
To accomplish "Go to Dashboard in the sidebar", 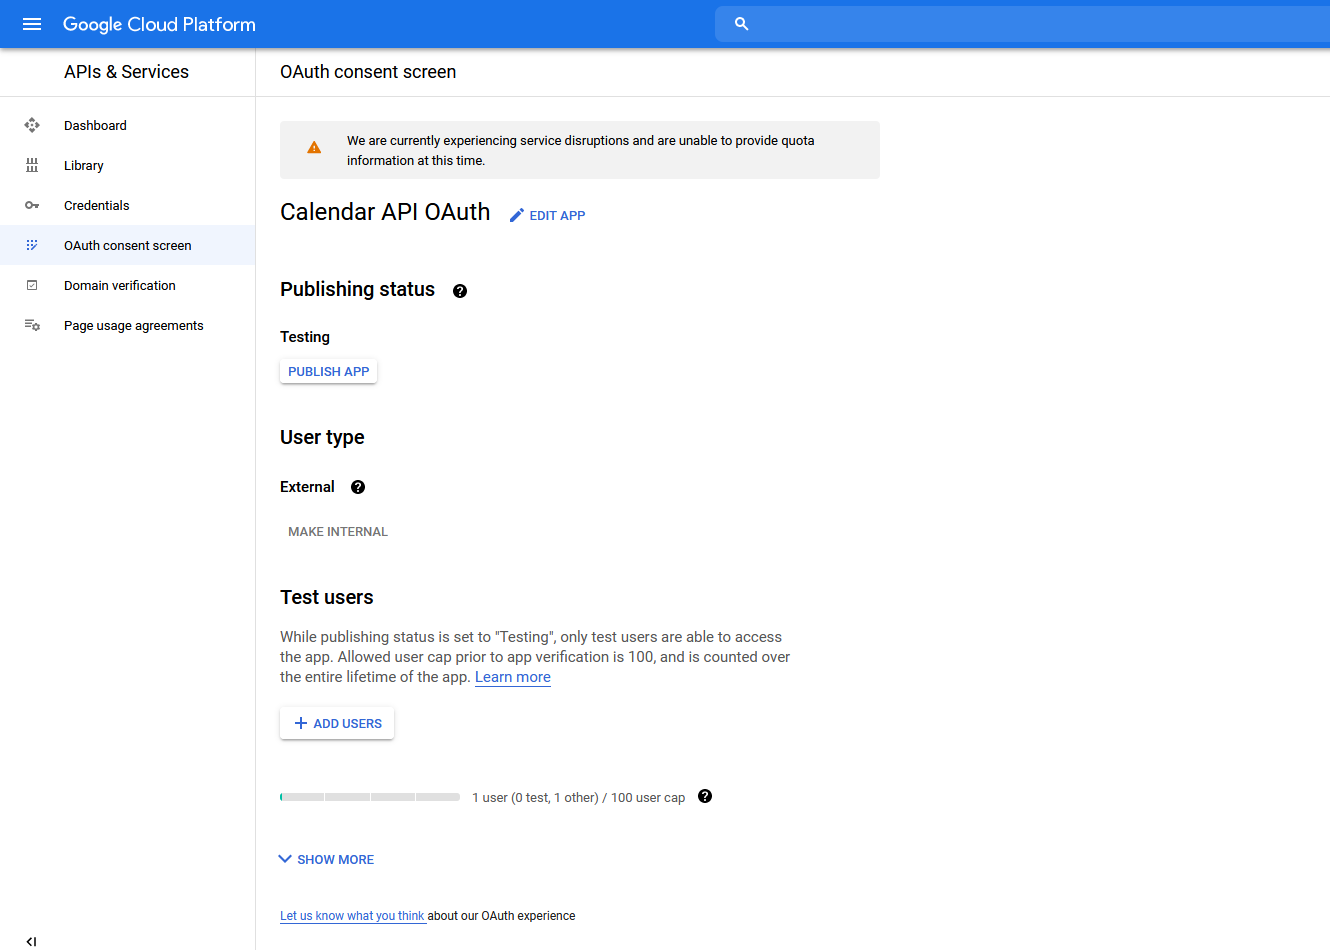I will [127, 125].
